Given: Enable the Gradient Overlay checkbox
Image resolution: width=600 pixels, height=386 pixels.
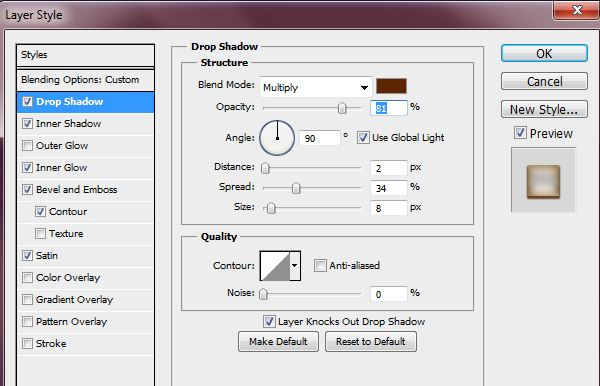Looking at the screenshot, I should tap(27, 300).
